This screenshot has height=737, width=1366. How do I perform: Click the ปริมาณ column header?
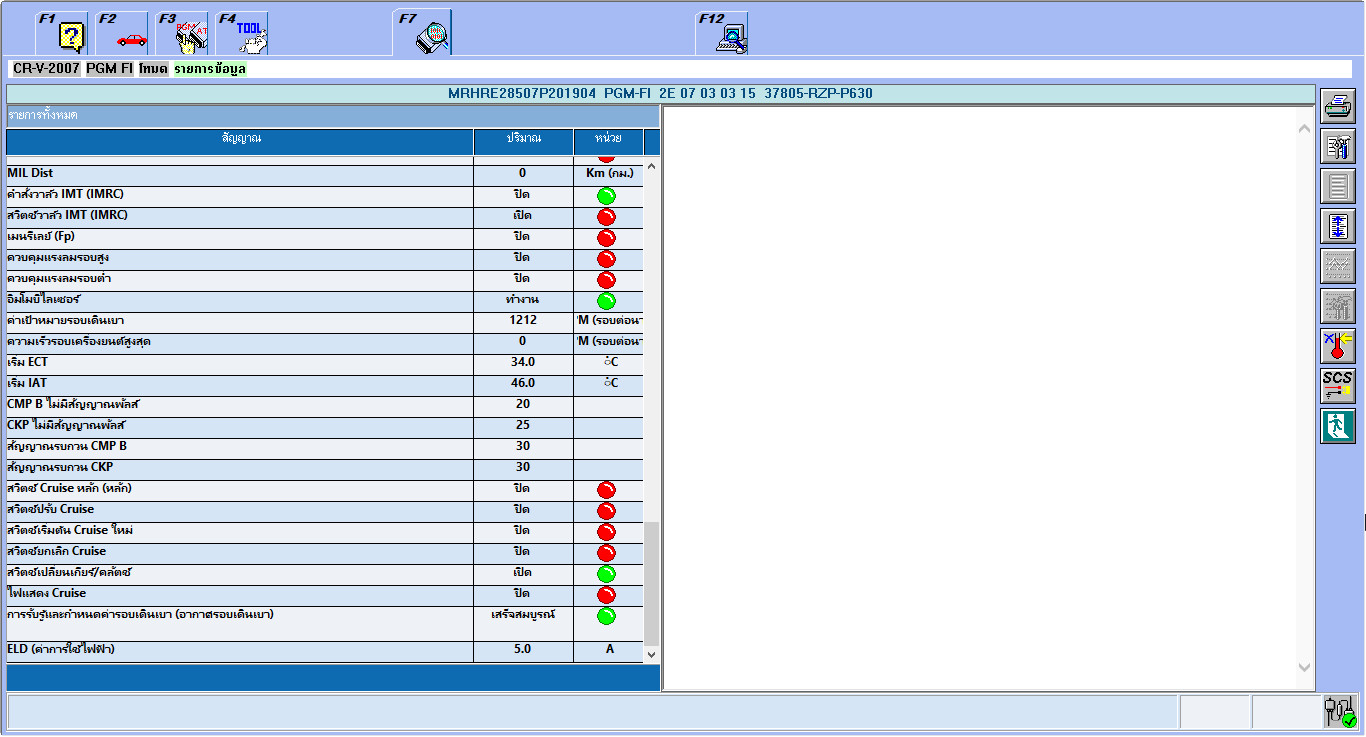point(523,141)
